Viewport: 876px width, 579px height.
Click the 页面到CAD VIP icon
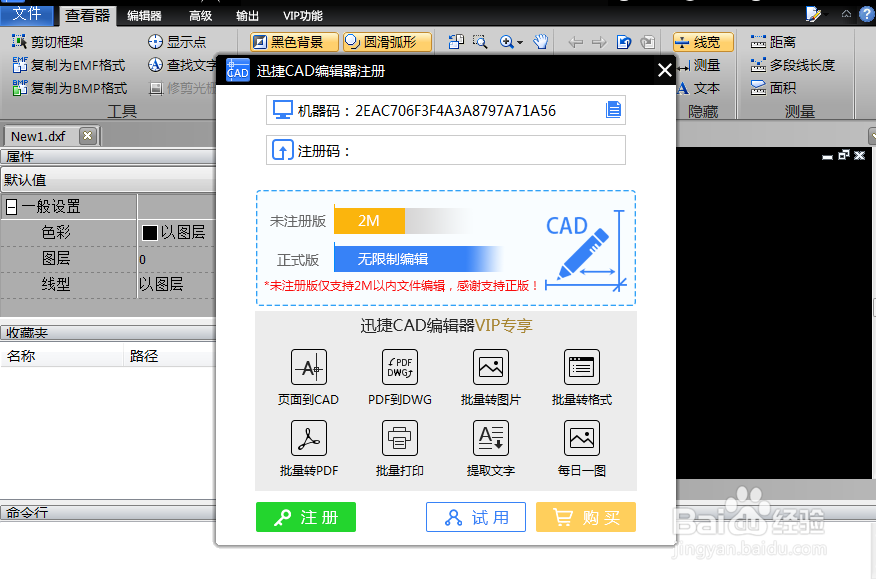coord(308,367)
